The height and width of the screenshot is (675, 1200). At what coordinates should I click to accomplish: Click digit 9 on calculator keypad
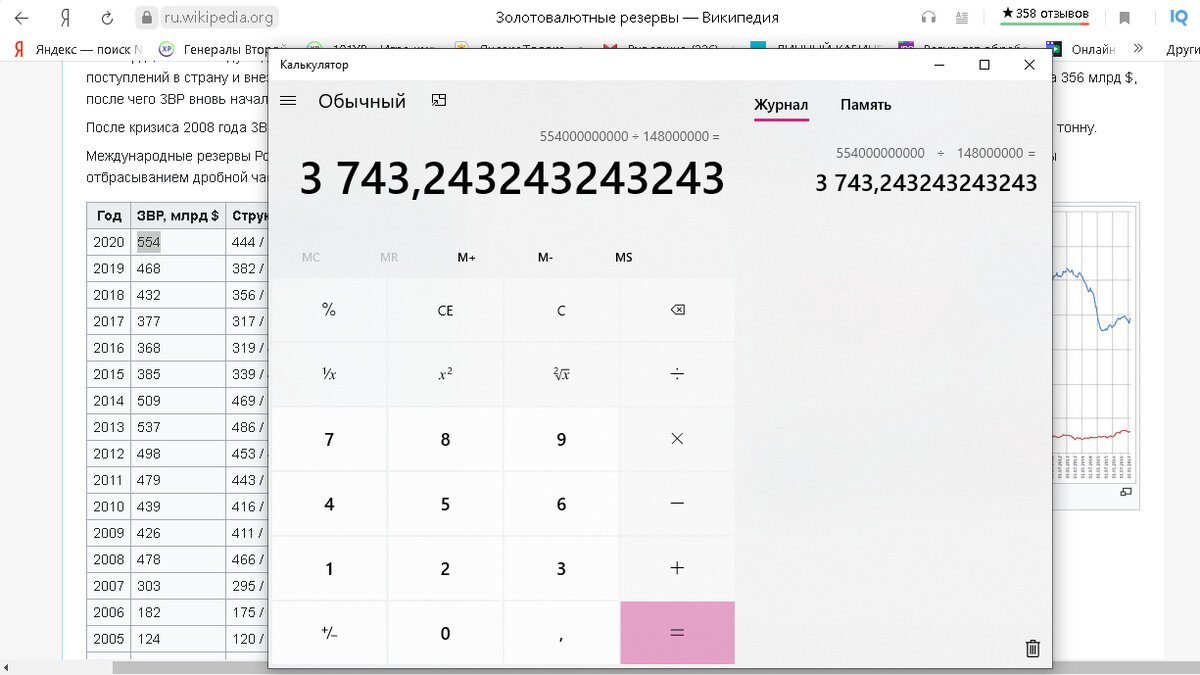(x=561, y=439)
